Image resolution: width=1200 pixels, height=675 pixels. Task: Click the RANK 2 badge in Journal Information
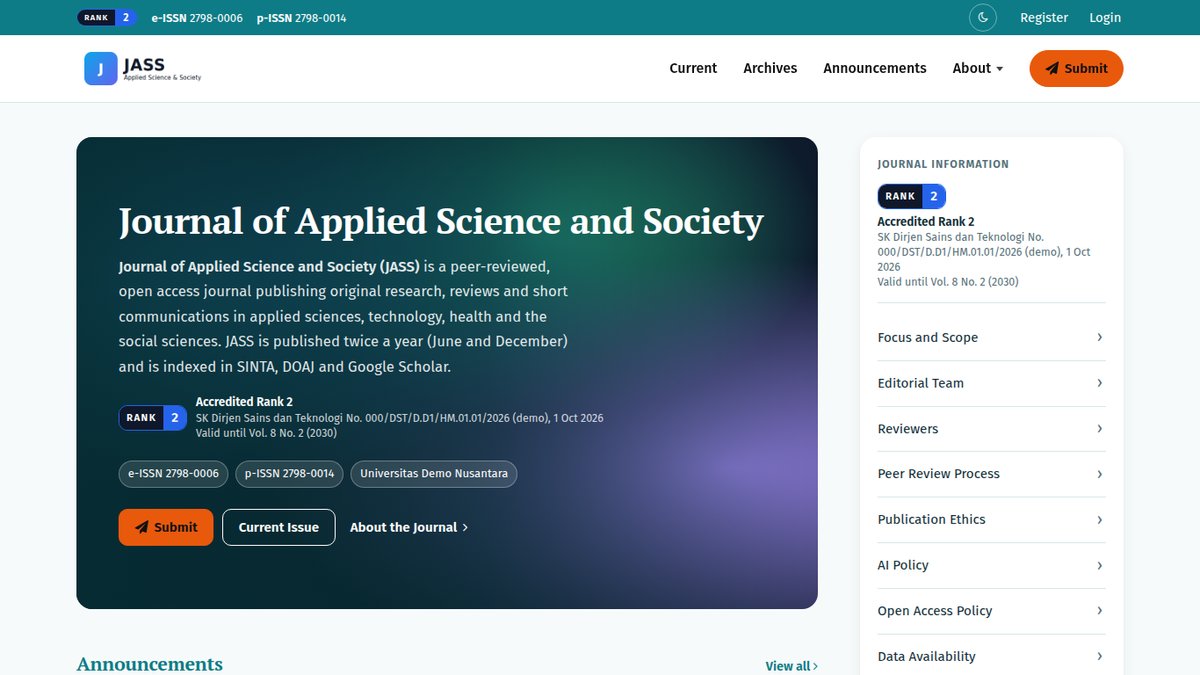click(x=911, y=196)
